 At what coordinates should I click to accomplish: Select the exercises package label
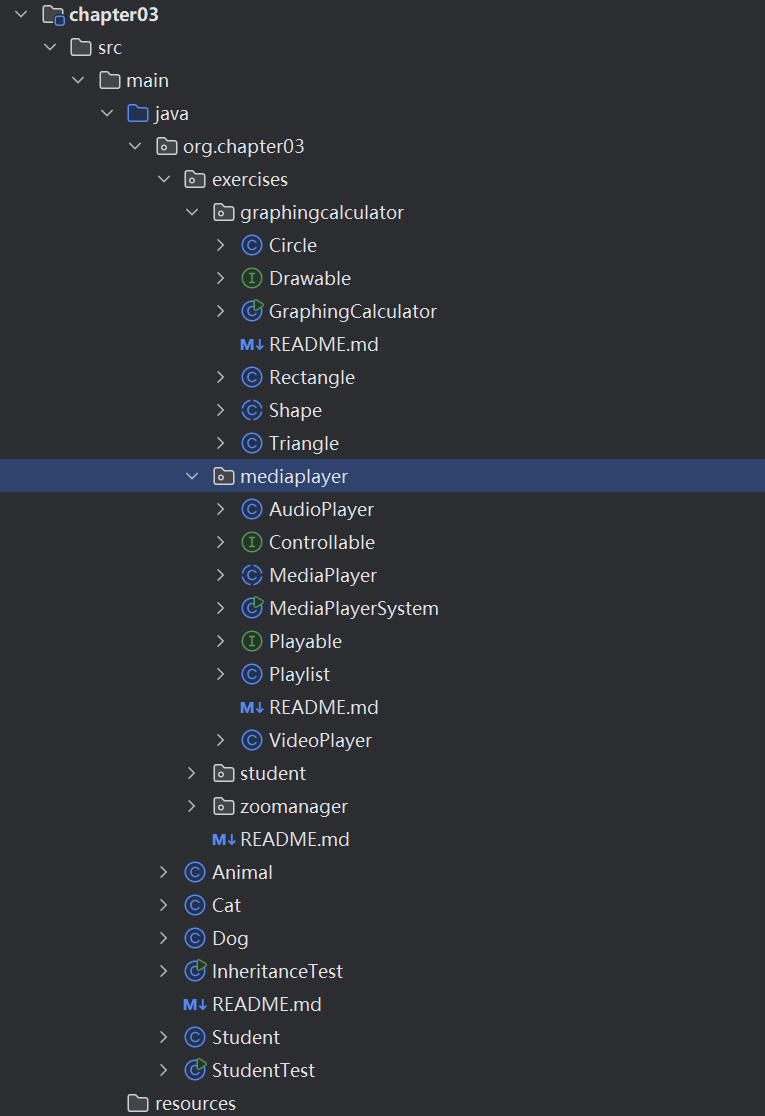click(x=250, y=179)
